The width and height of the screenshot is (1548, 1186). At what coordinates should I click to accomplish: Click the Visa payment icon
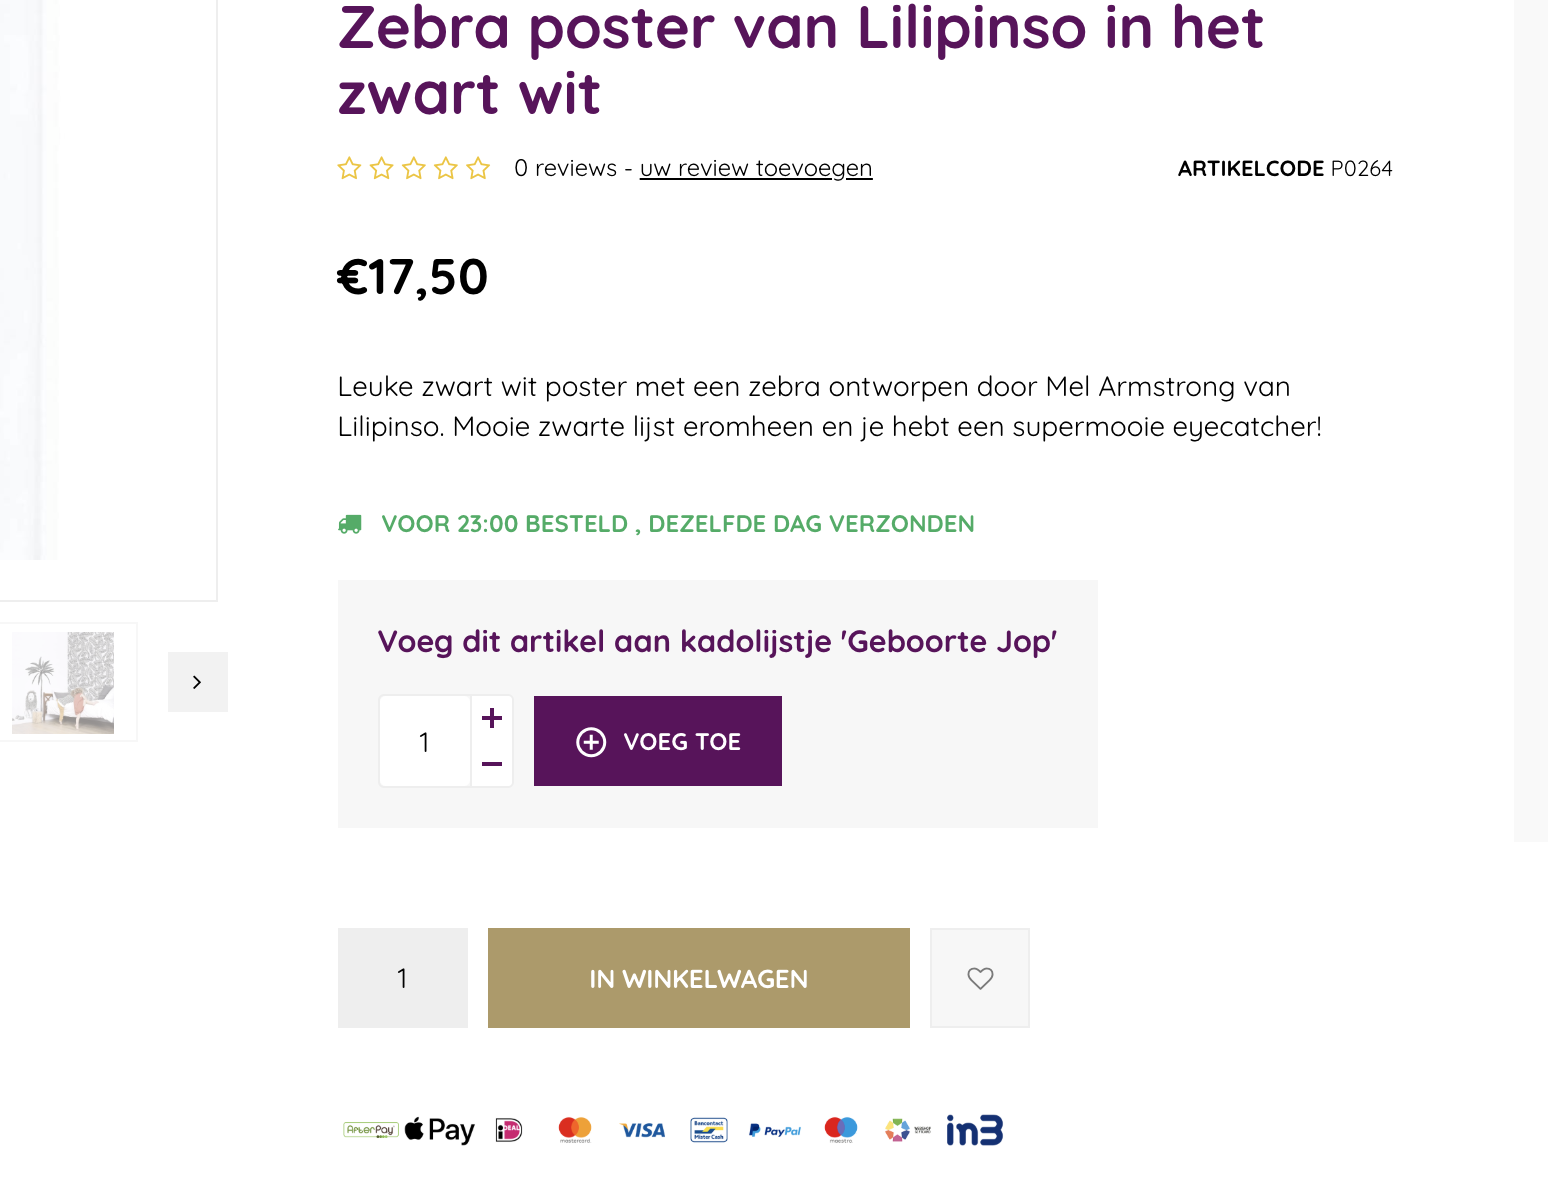[643, 1130]
